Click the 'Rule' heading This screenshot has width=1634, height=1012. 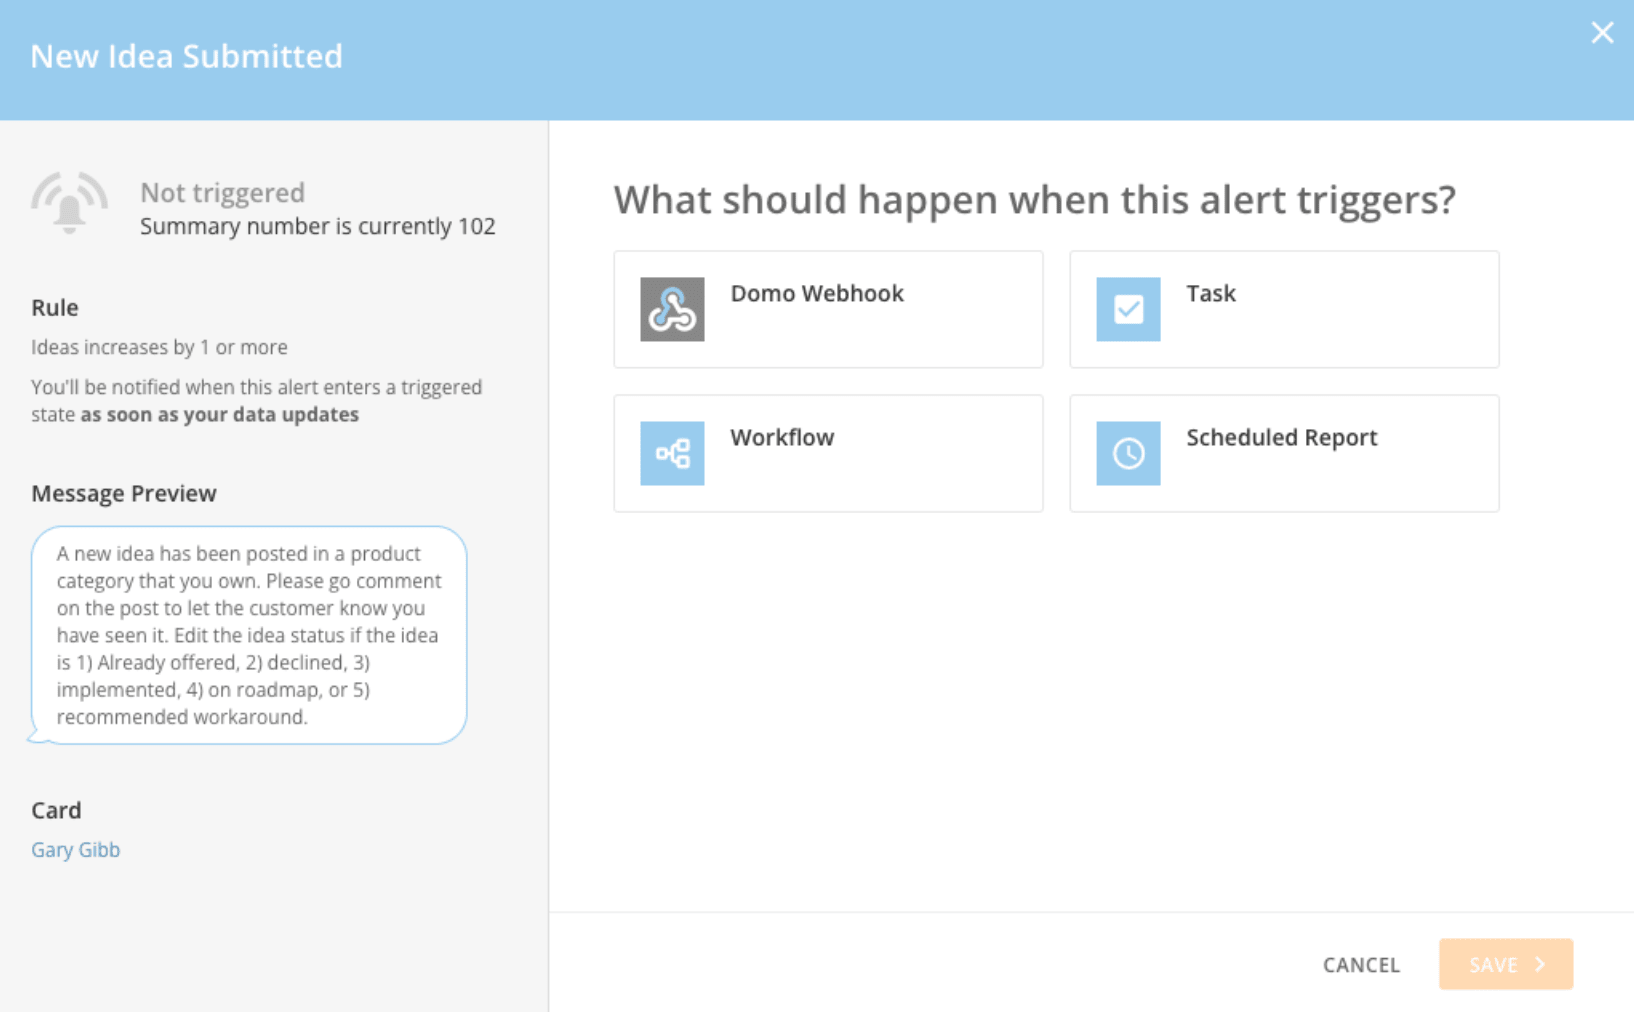pos(55,307)
